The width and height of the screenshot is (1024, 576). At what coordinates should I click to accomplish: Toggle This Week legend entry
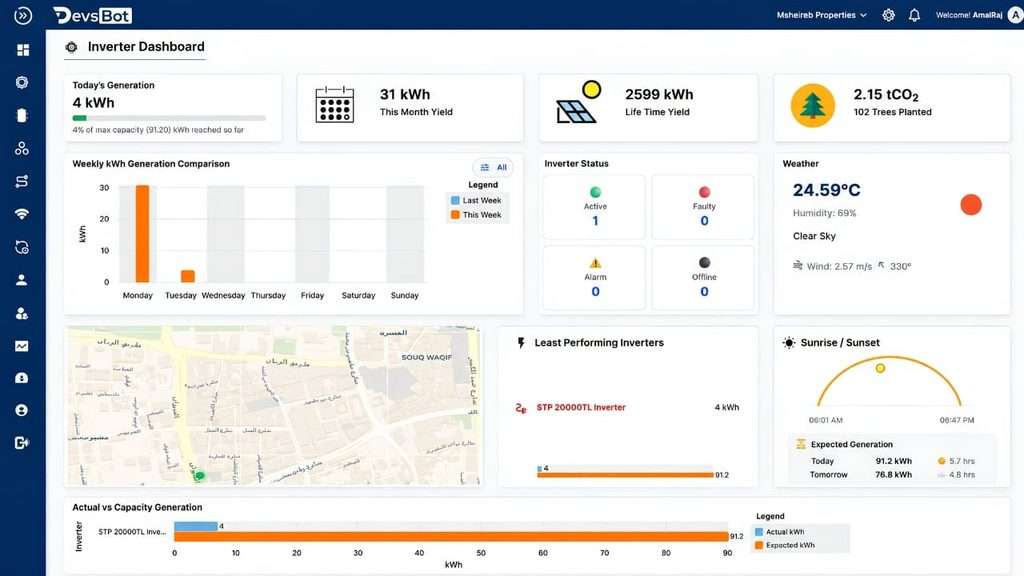476,215
